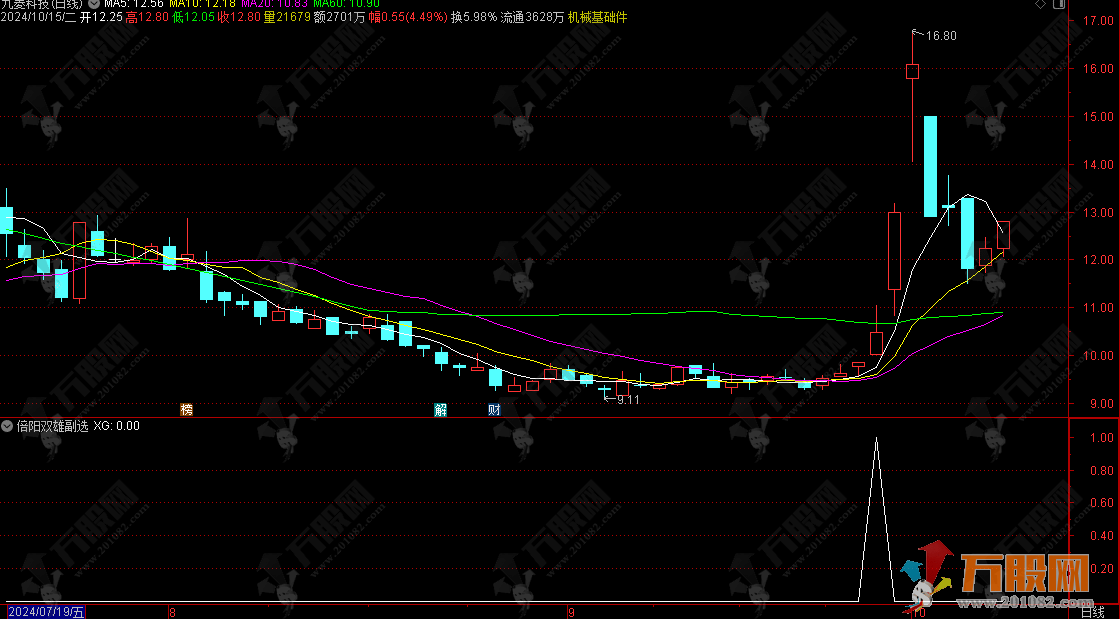
Task: Click the 换5.98% turnover rate
Action: click(474, 17)
